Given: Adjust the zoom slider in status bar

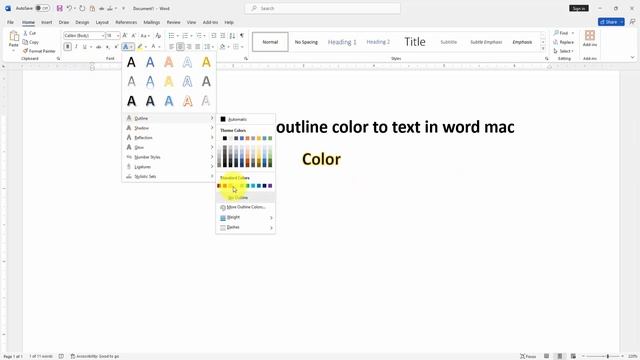Looking at the screenshot, I should [x=607, y=356].
